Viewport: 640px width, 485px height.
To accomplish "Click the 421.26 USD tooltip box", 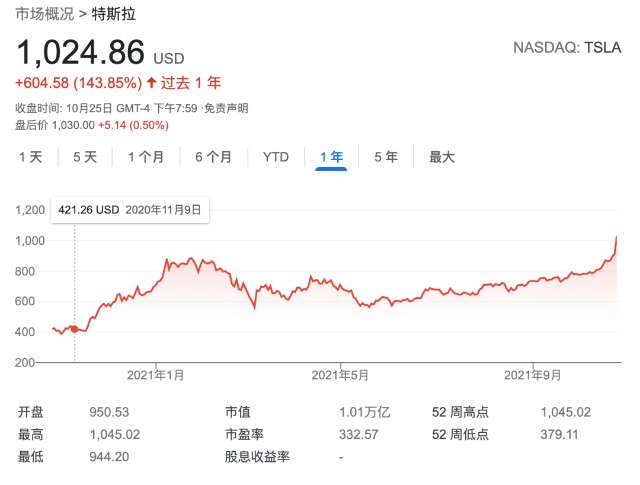I will coord(130,210).
